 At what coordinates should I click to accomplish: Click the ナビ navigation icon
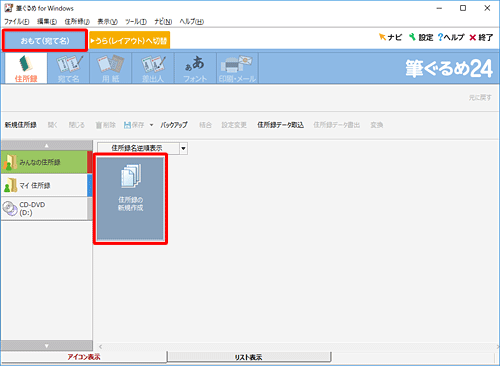(390, 37)
